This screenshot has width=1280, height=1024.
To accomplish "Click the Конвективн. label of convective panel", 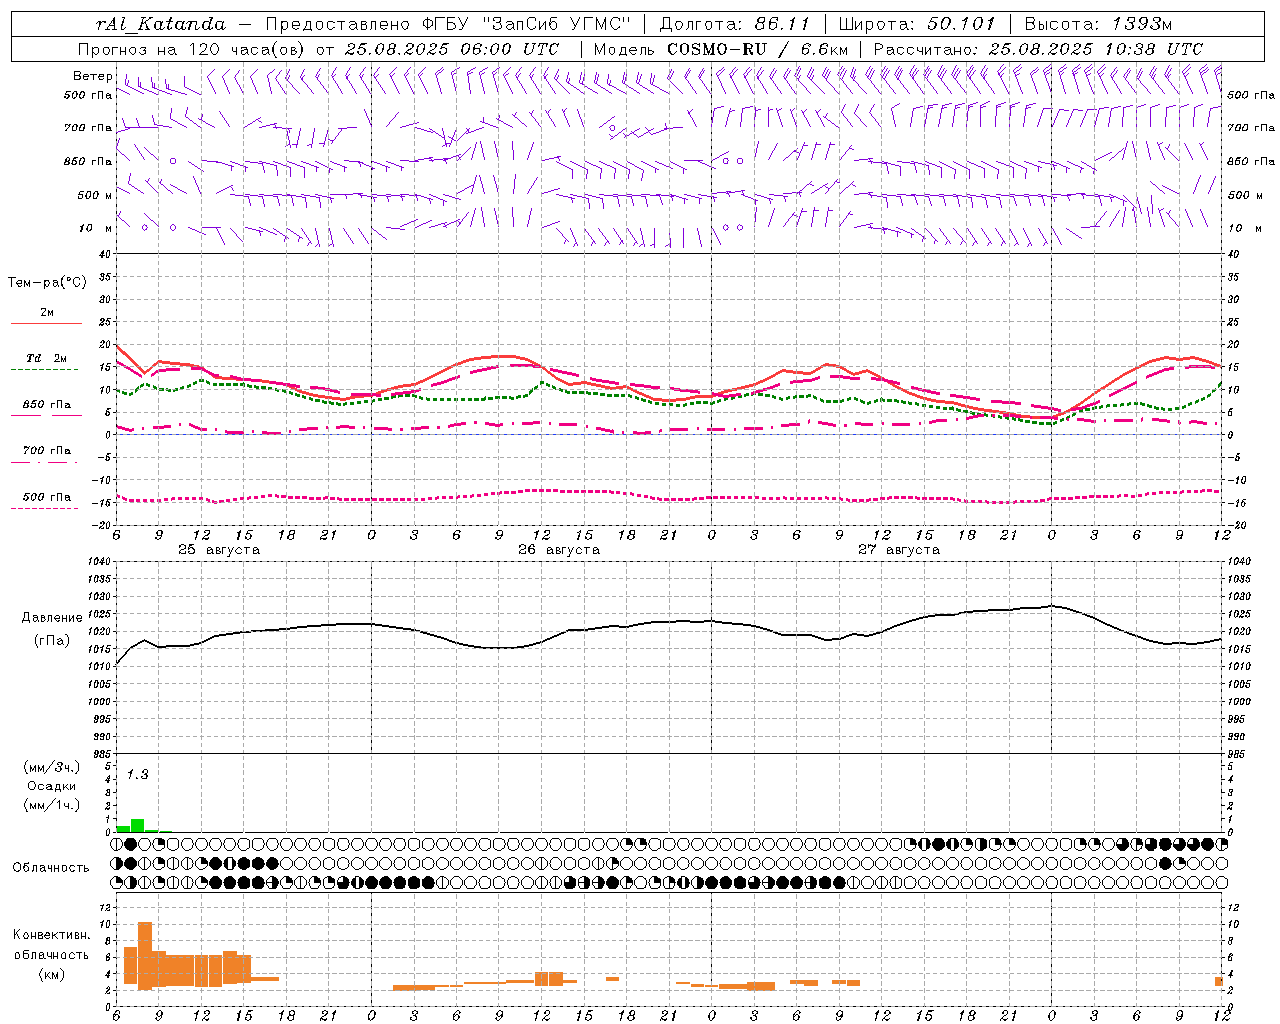I will click(x=52, y=935).
